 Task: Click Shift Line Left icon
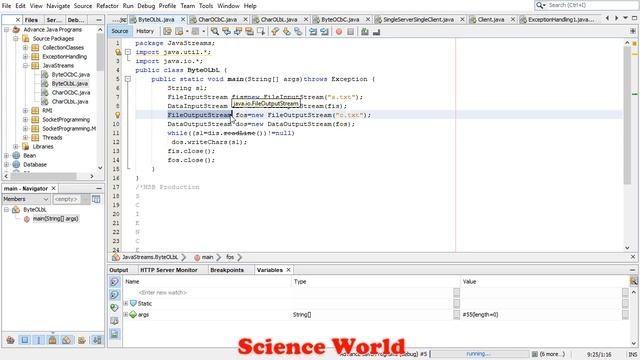coord(313,31)
